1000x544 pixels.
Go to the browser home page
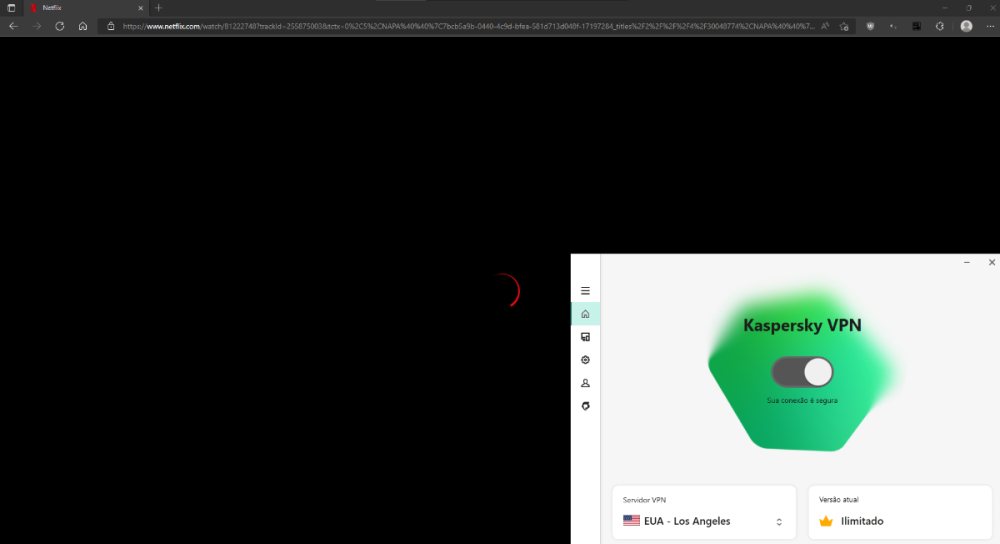(x=83, y=26)
